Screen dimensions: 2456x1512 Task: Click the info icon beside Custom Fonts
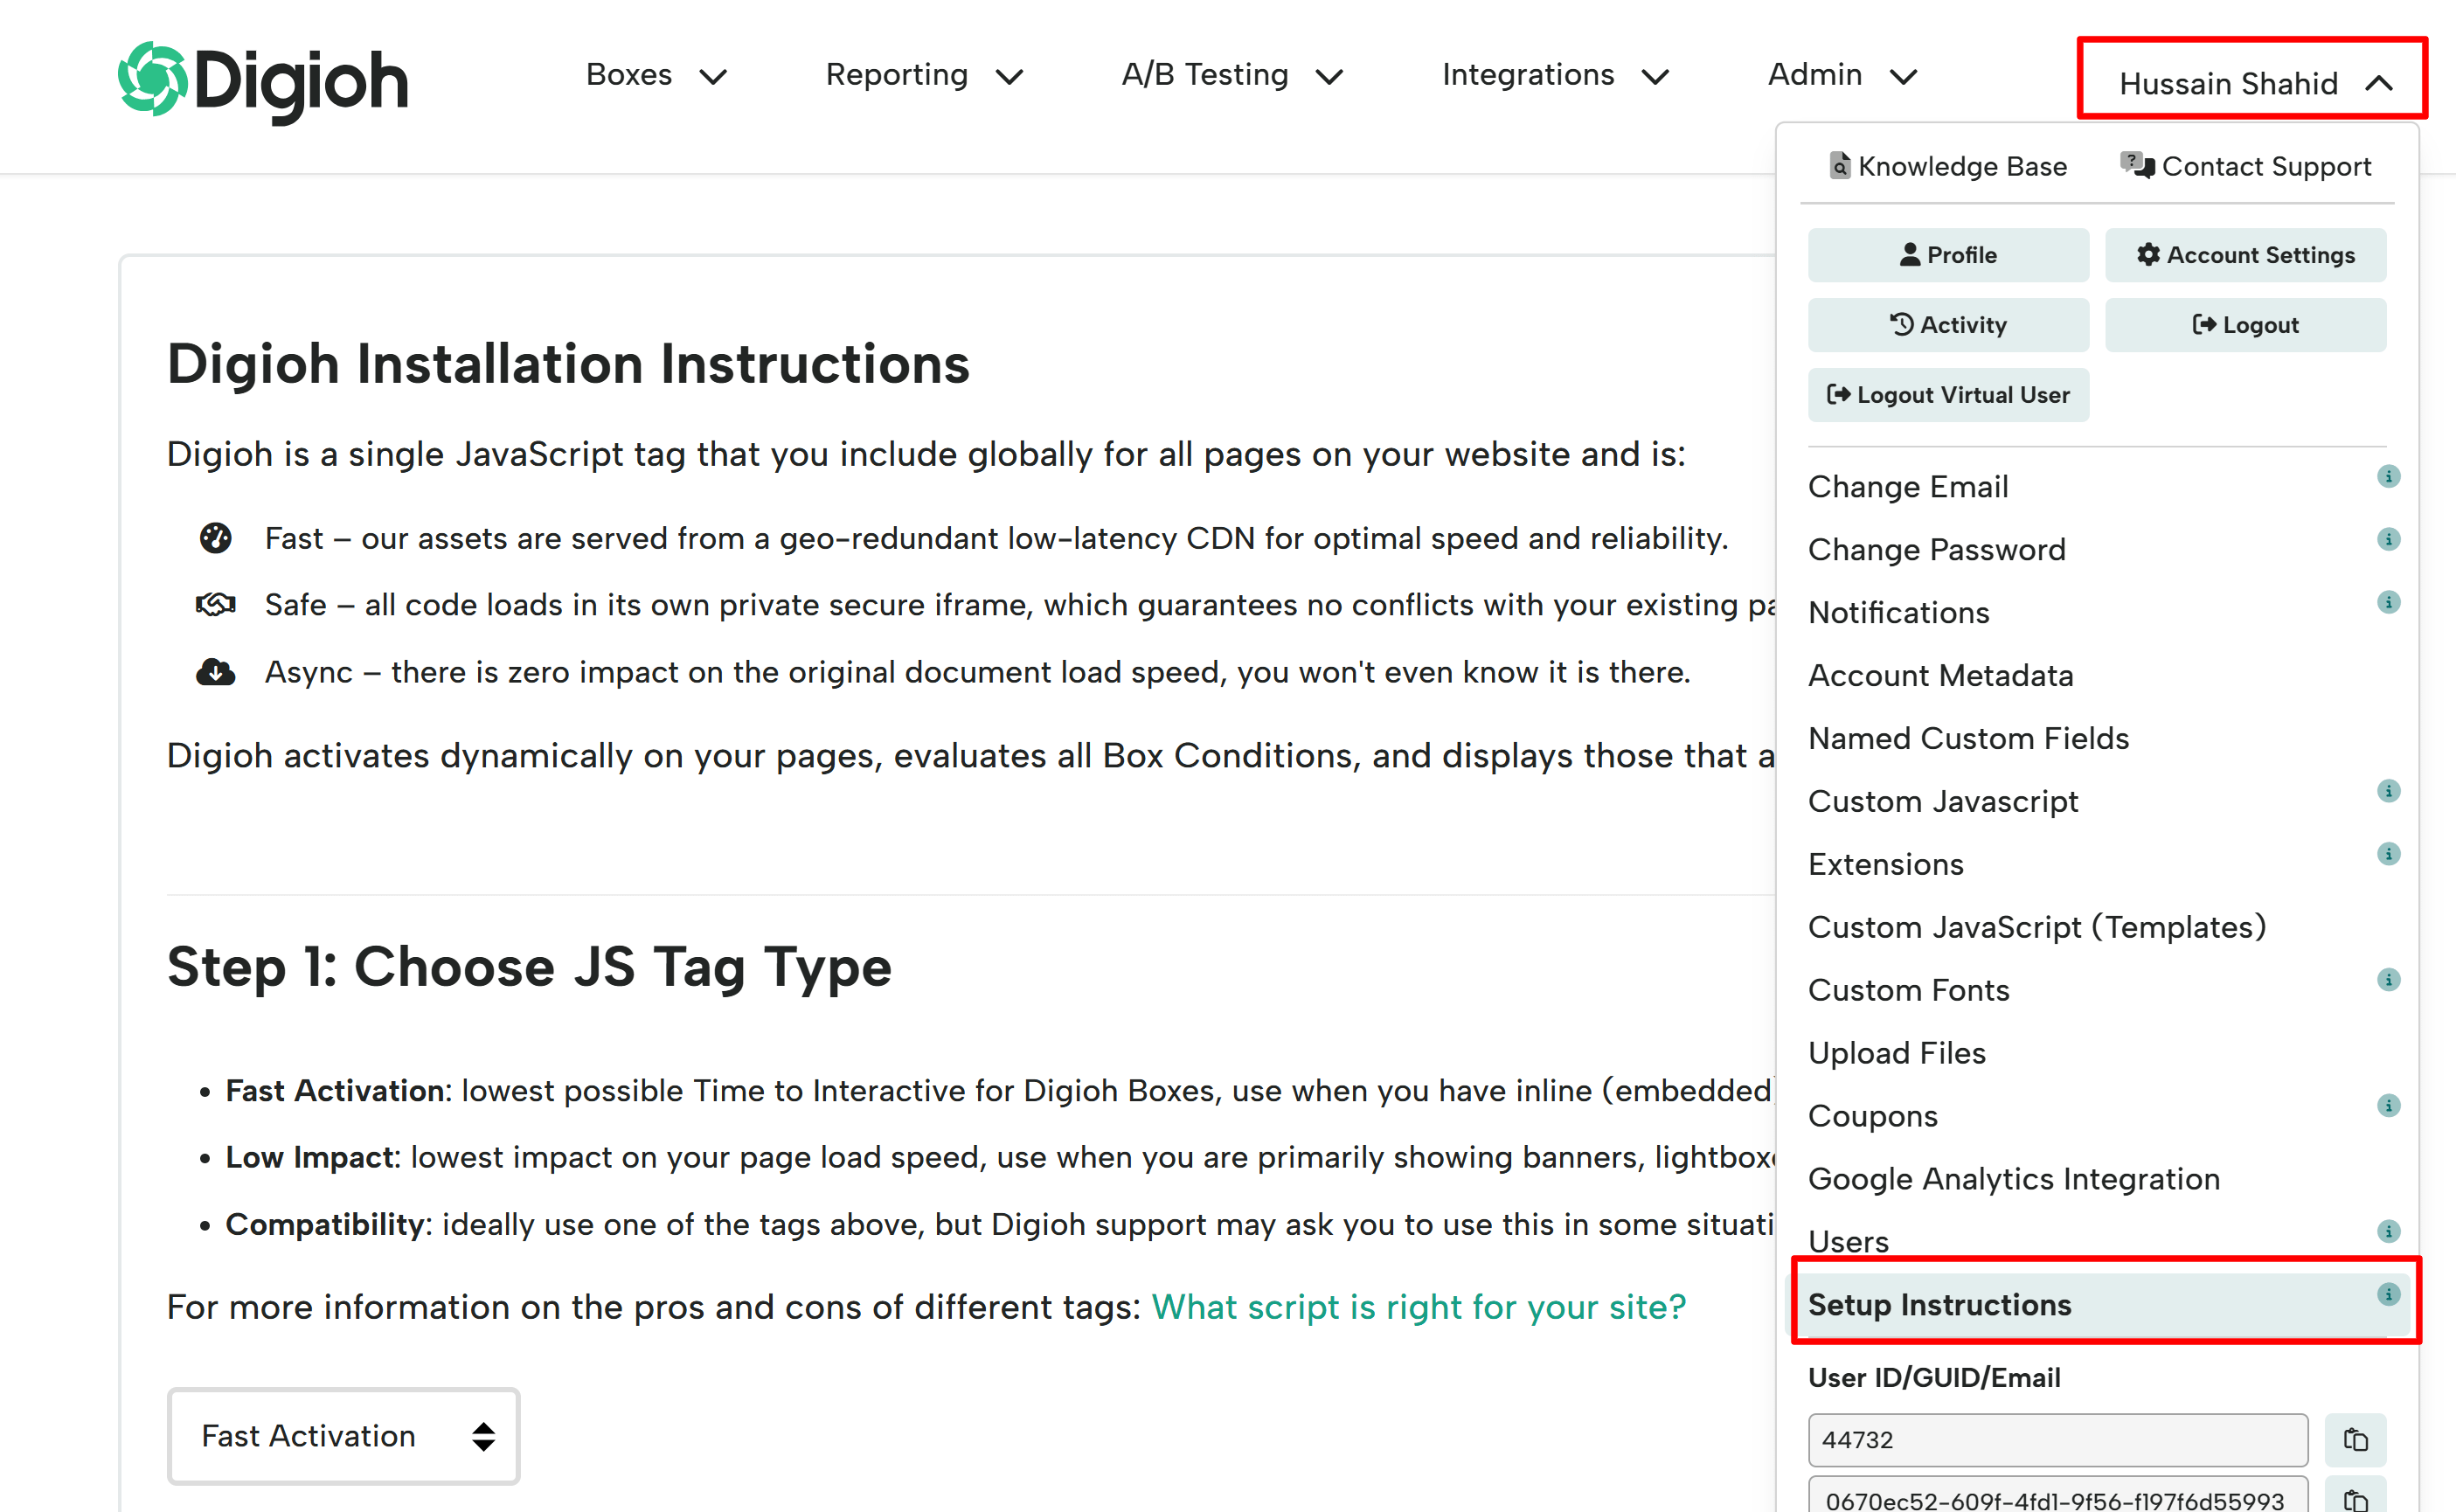[2388, 980]
